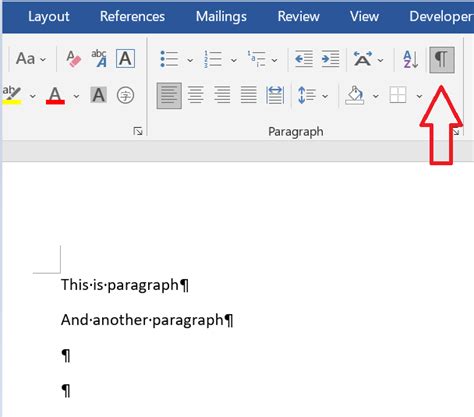Viewport: 474px width, 417px height.
Task: Open the Mailings ribbon tab
Action: [221, 16]
